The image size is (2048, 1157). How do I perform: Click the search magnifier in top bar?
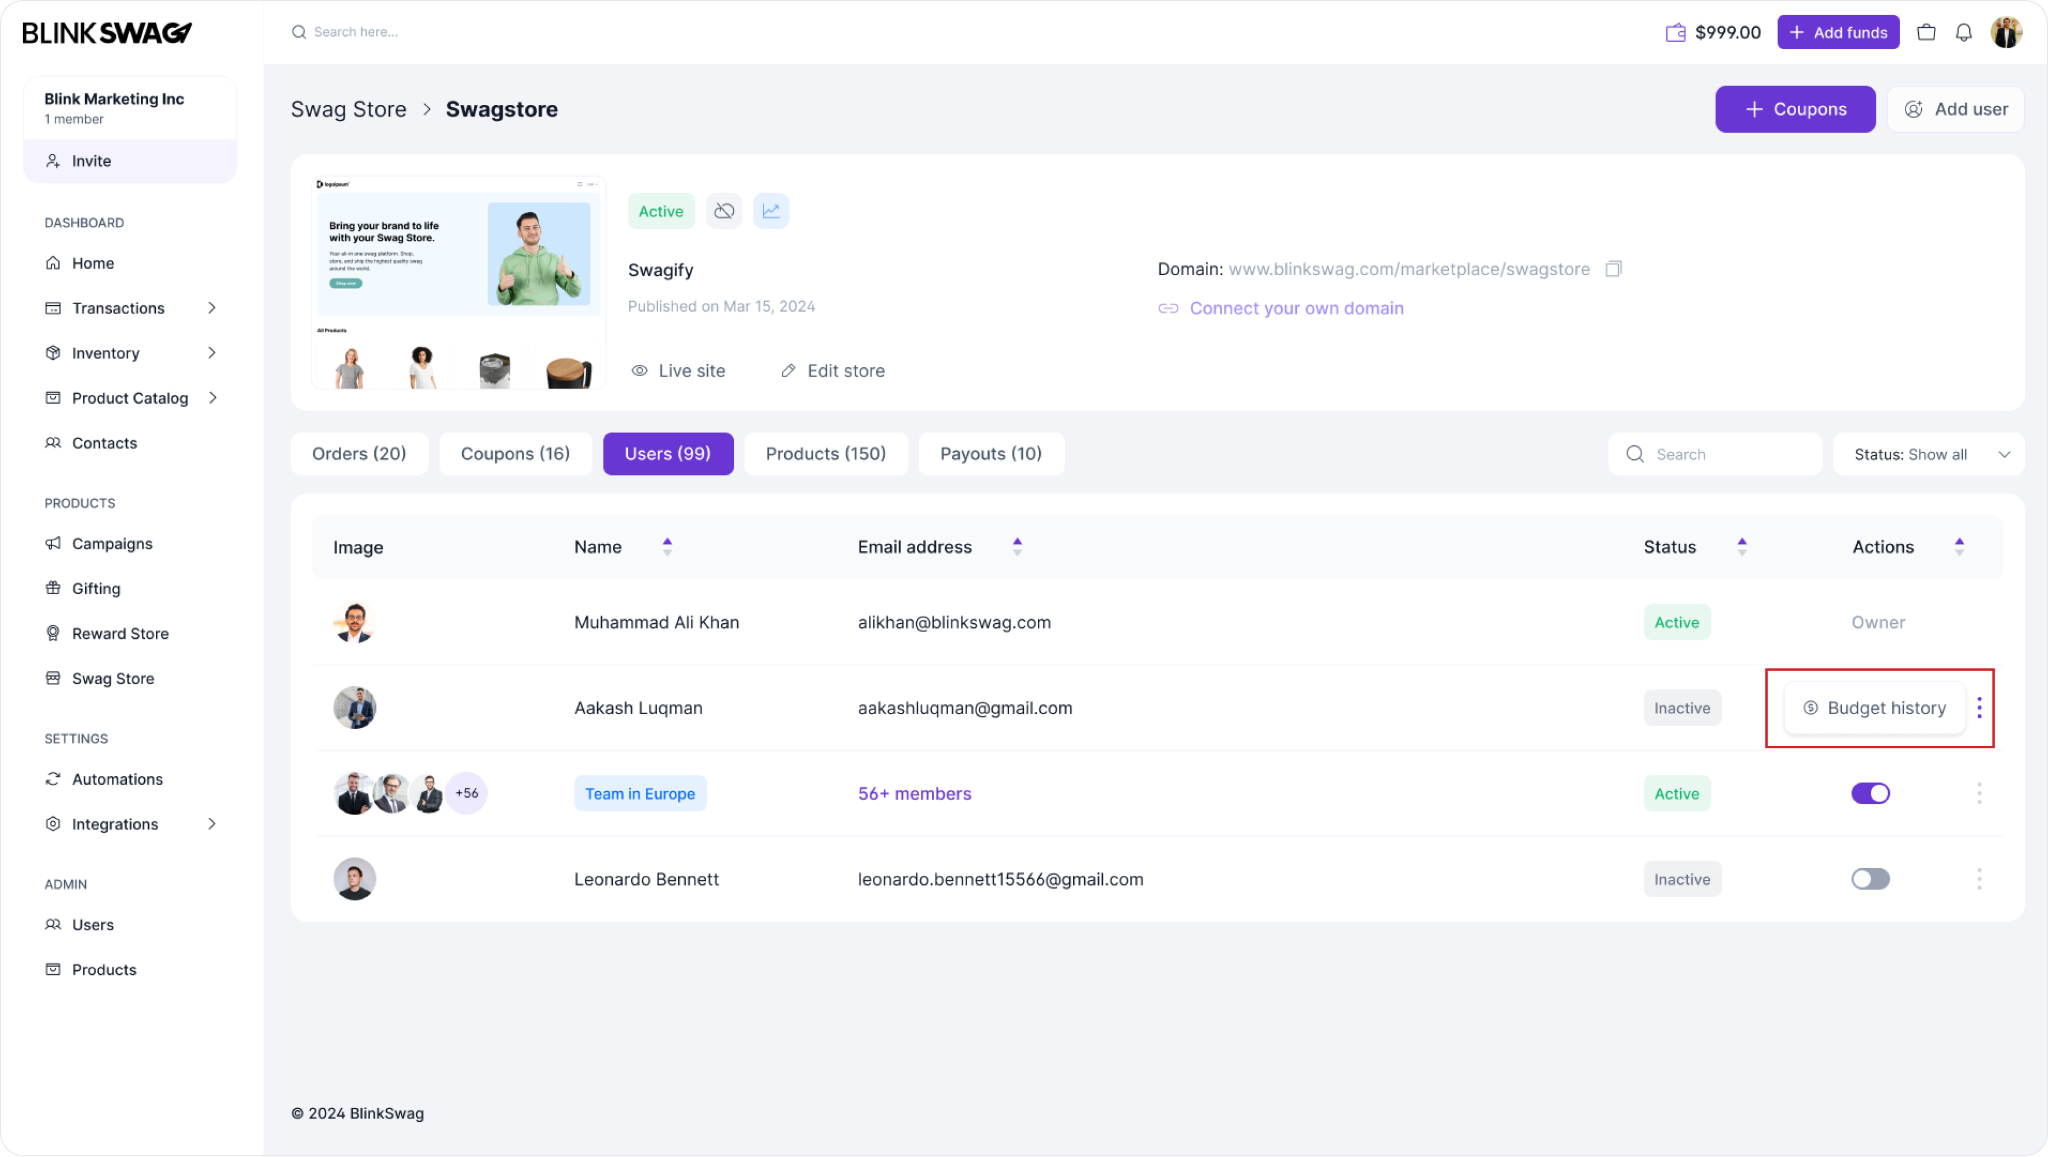(298, 32)
